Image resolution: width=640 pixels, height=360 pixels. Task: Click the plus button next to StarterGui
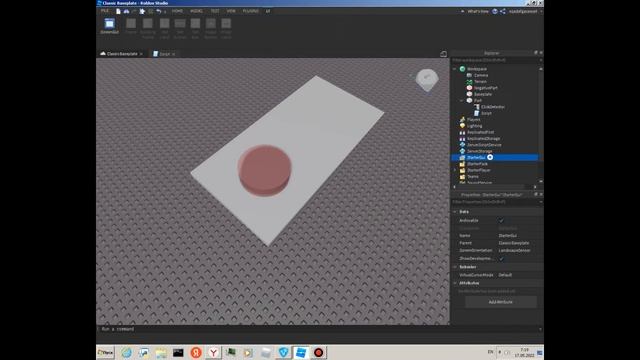coord(490,157)
